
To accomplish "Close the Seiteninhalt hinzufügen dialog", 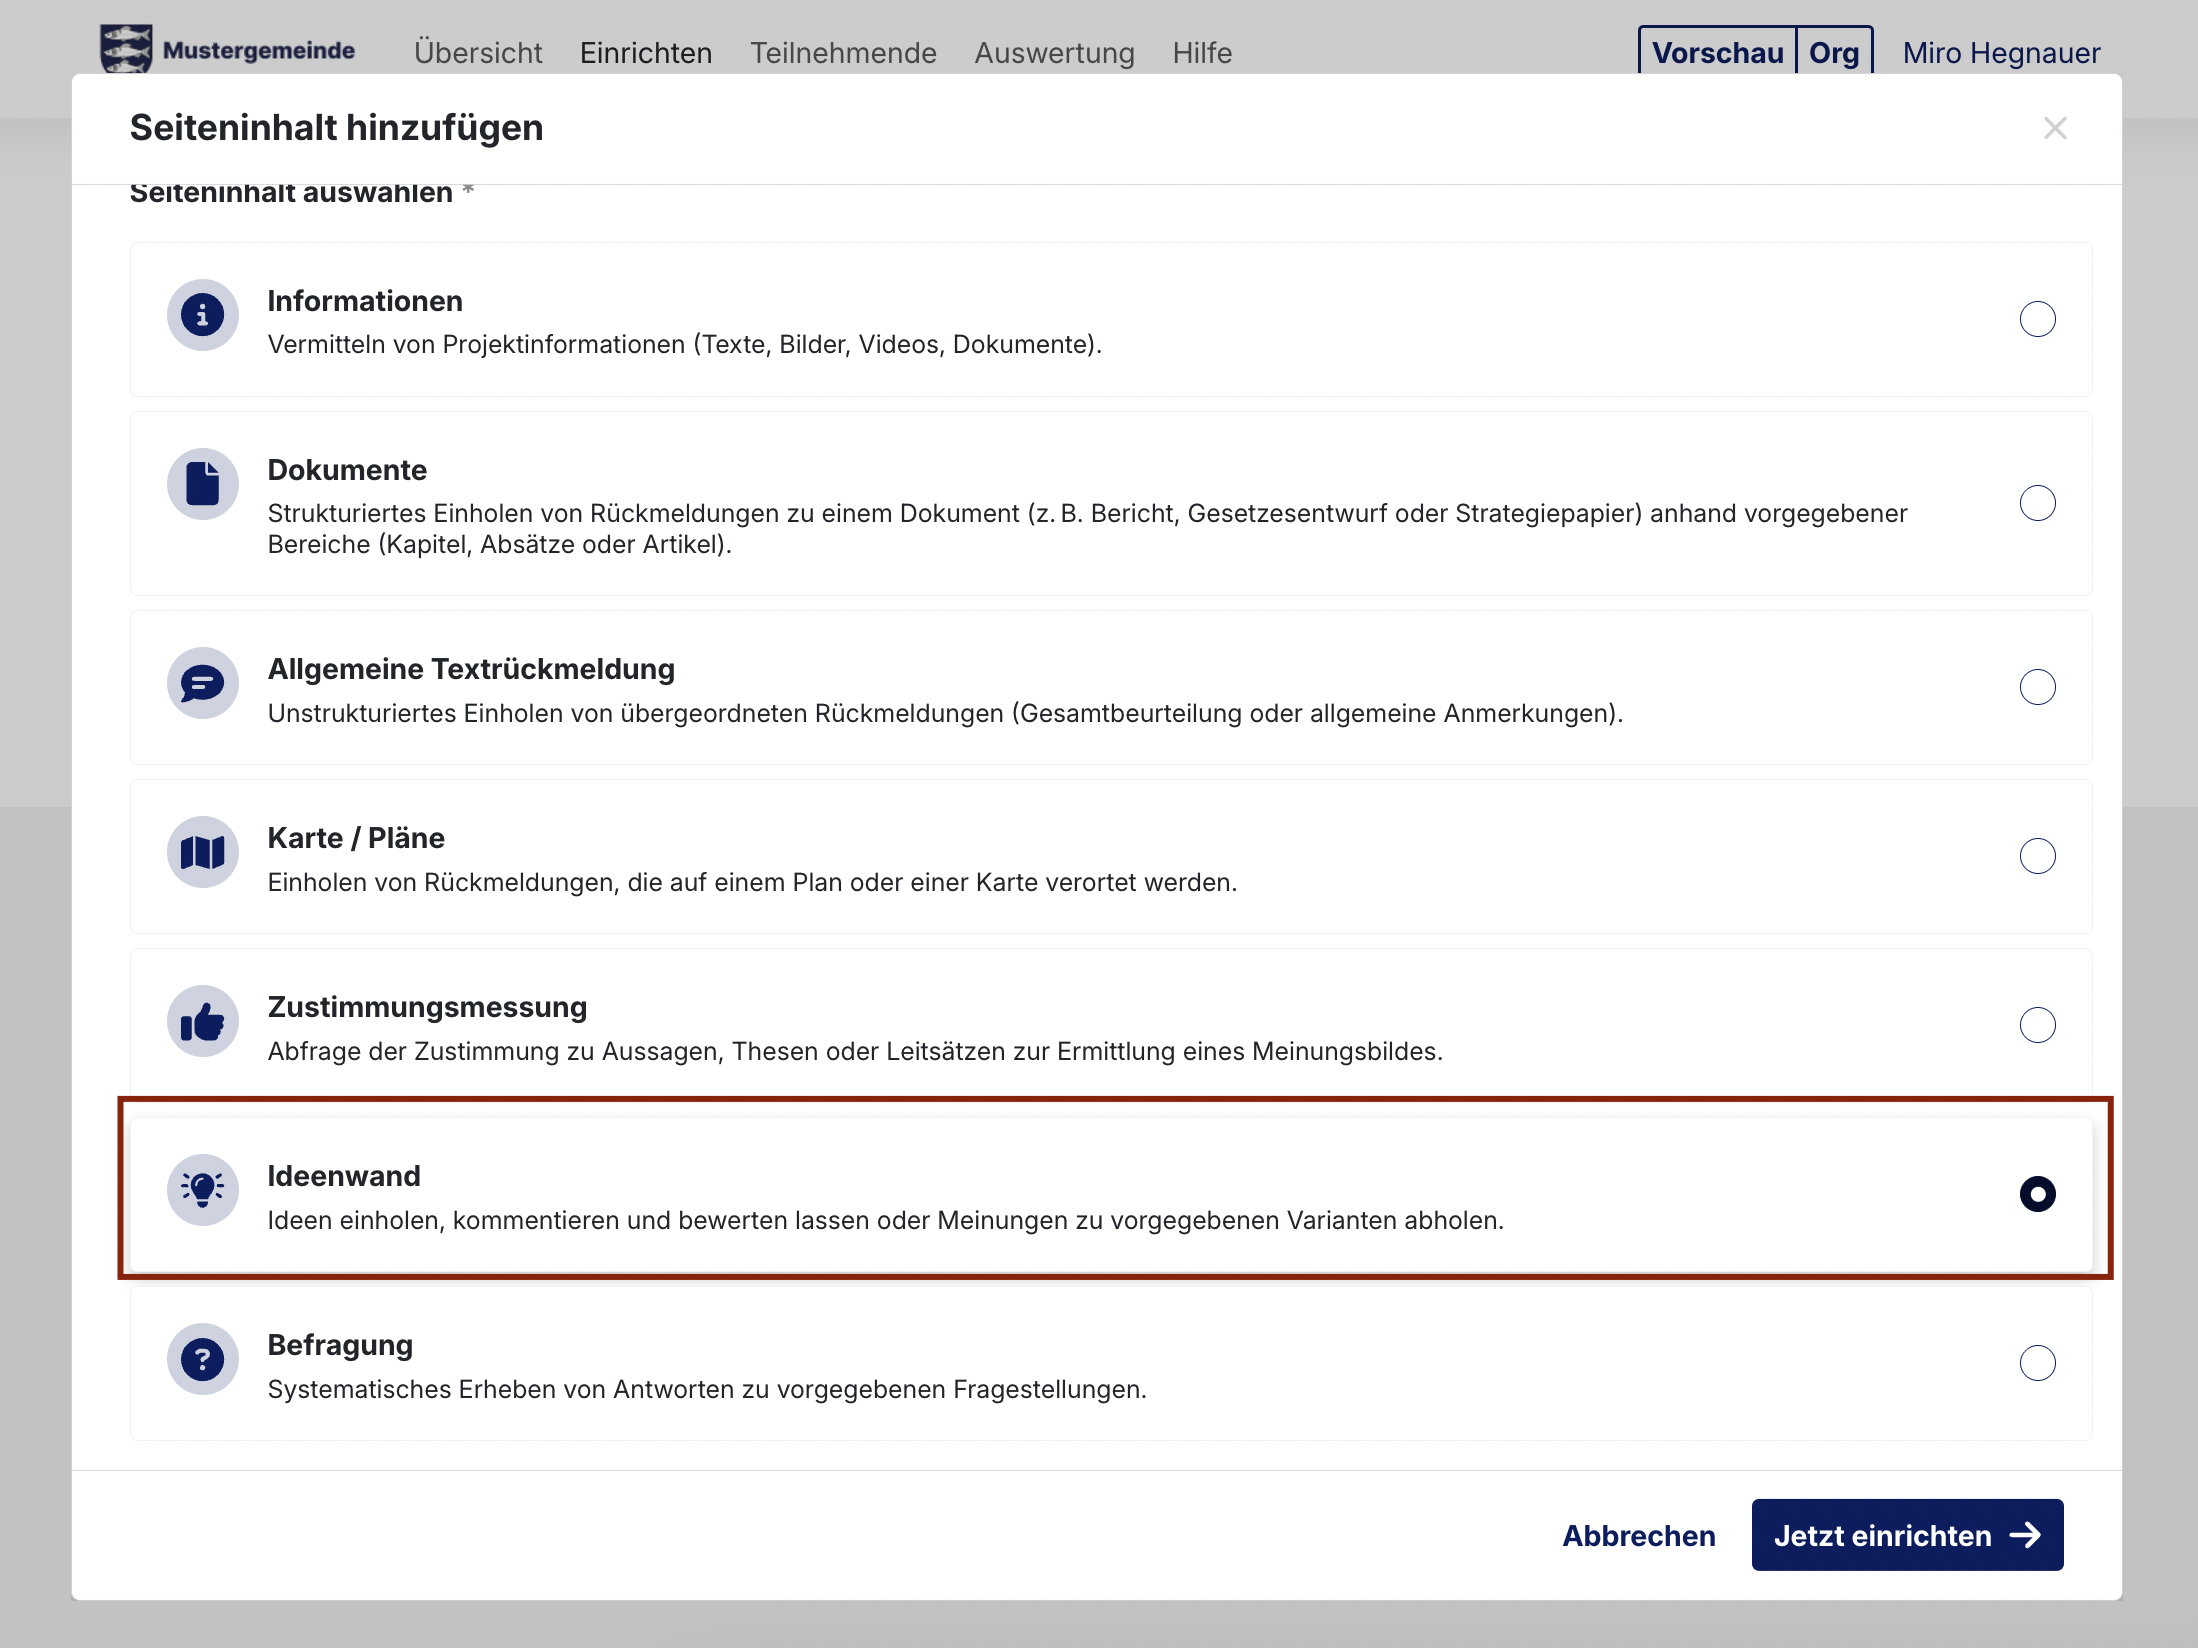I will (2055, 128).
